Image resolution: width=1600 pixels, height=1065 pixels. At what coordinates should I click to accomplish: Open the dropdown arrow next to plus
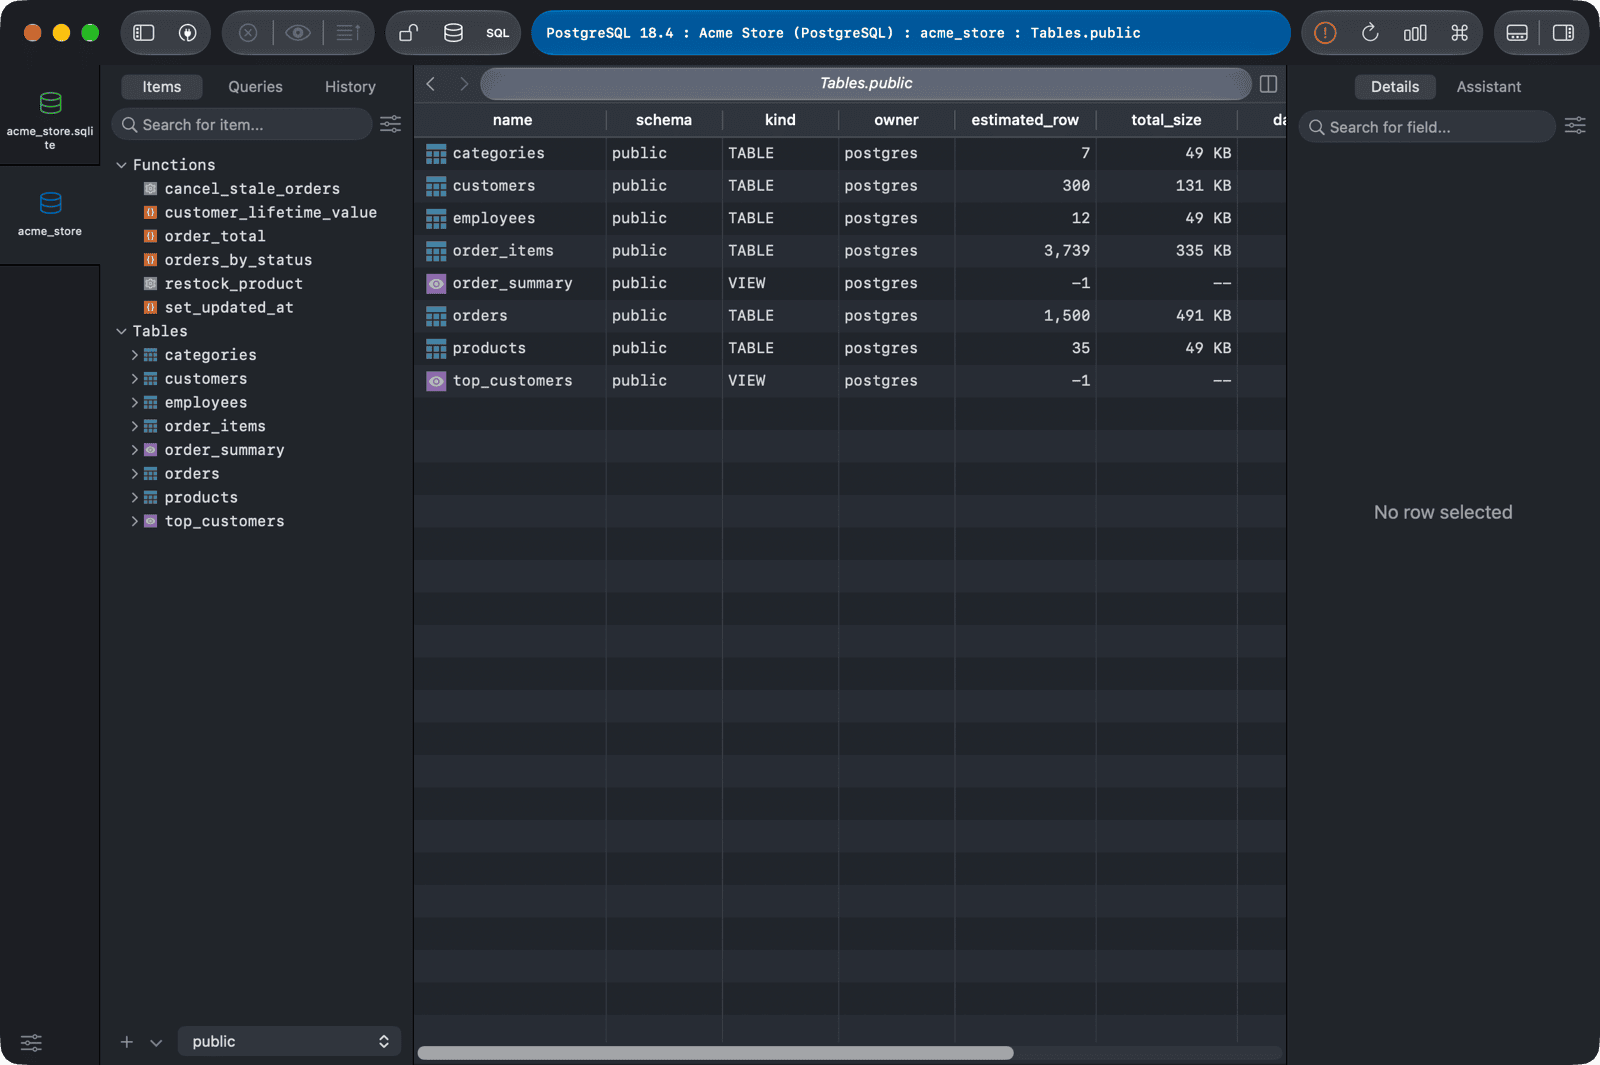click(x=156, y=1042)
